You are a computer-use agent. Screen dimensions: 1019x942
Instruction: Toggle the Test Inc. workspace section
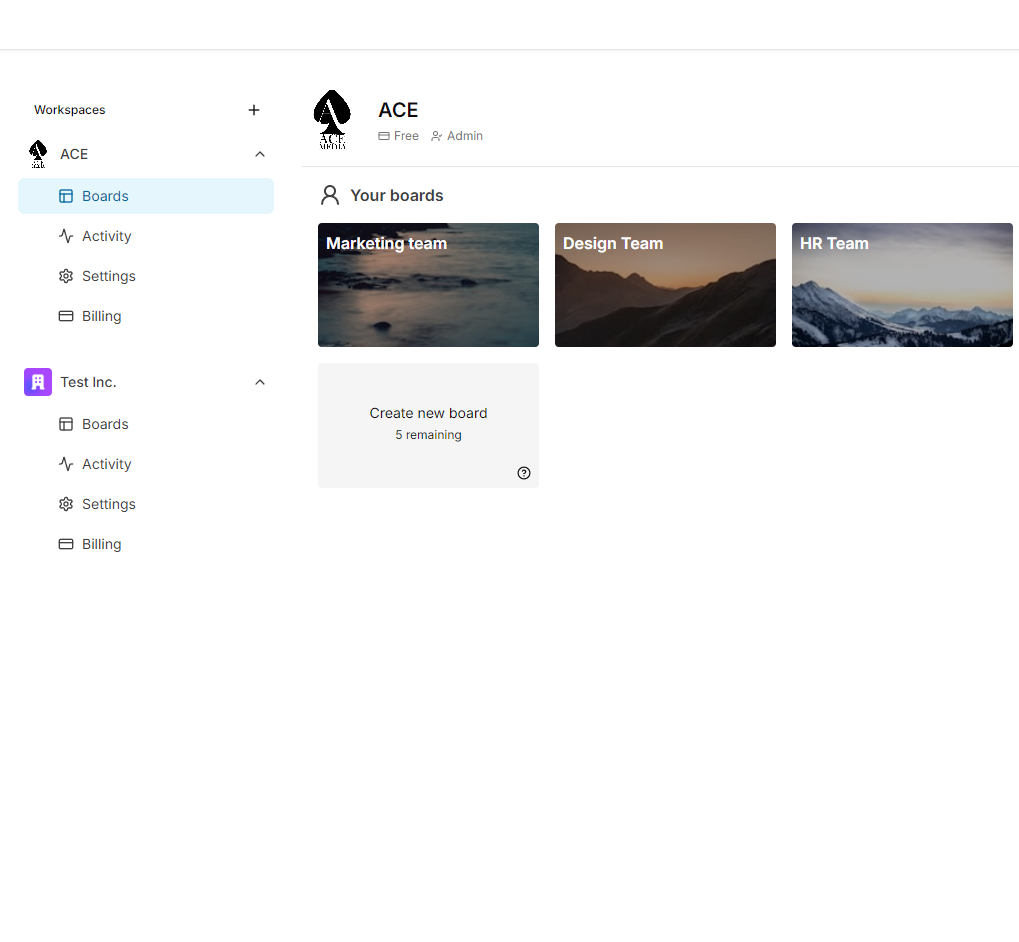146,382
